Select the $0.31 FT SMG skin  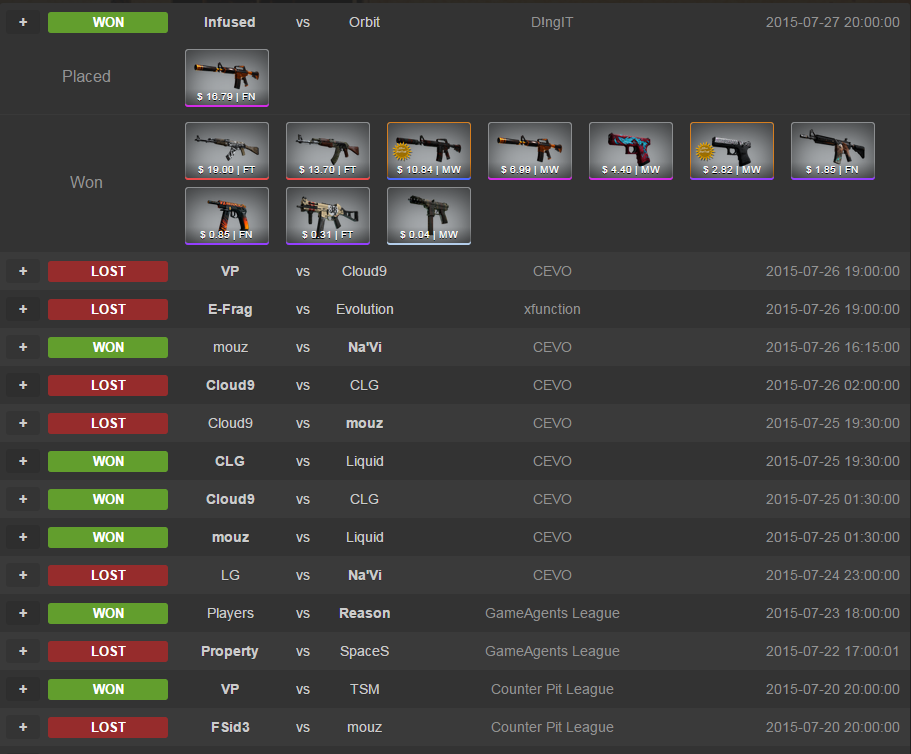[x=328, y=216]
